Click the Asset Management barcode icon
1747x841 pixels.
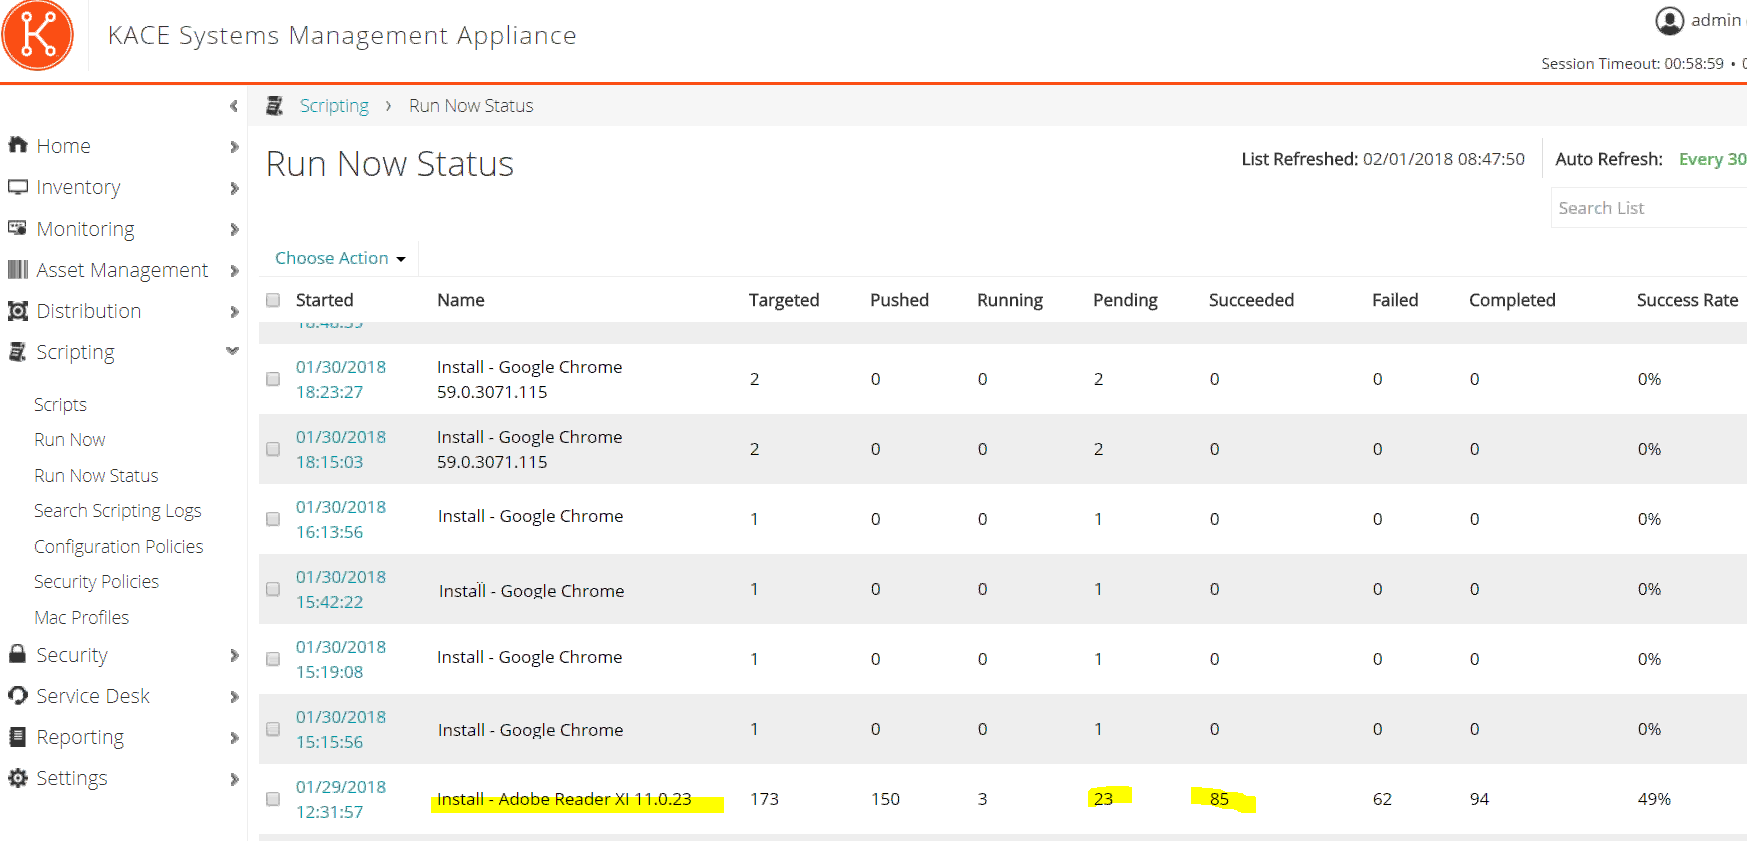17,269
